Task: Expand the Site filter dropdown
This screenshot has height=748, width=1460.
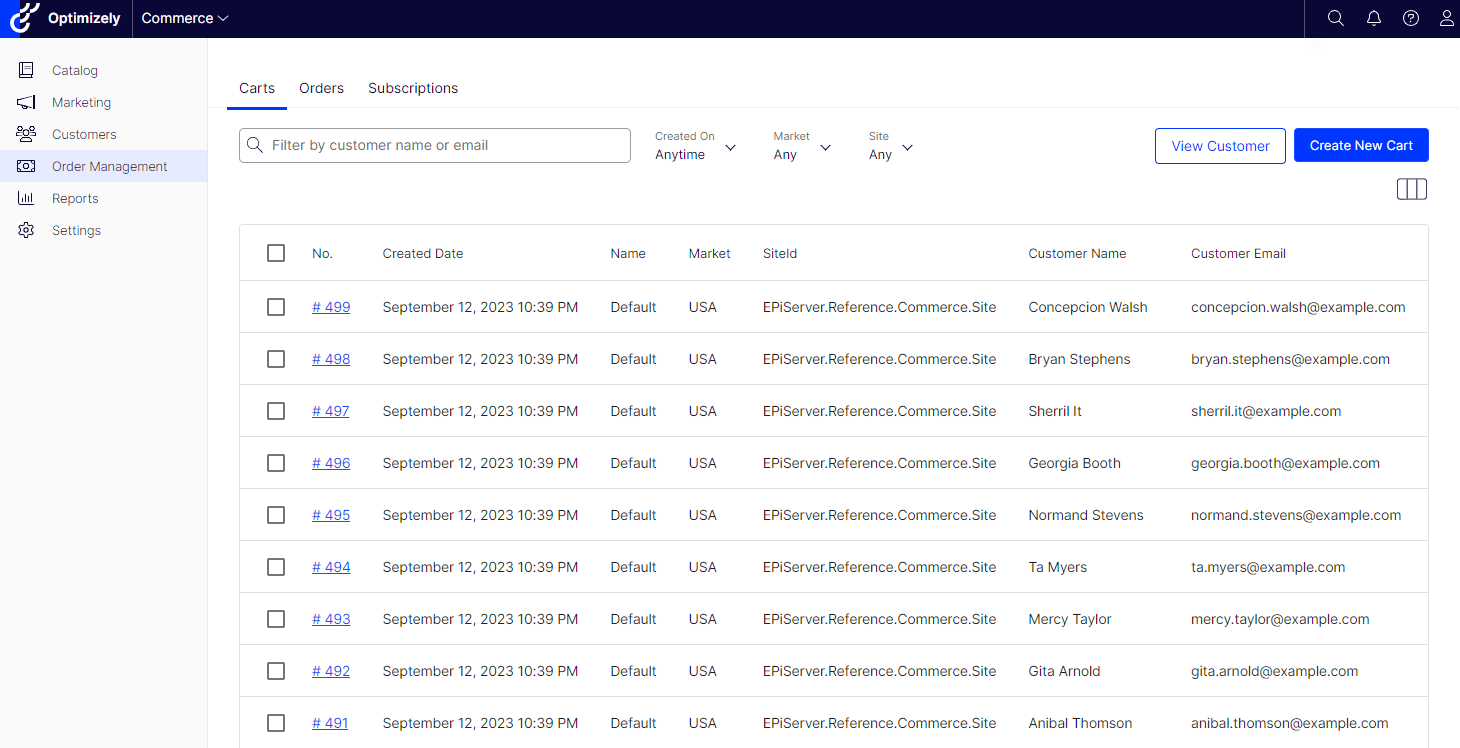Action: click(x=891, y=146)
